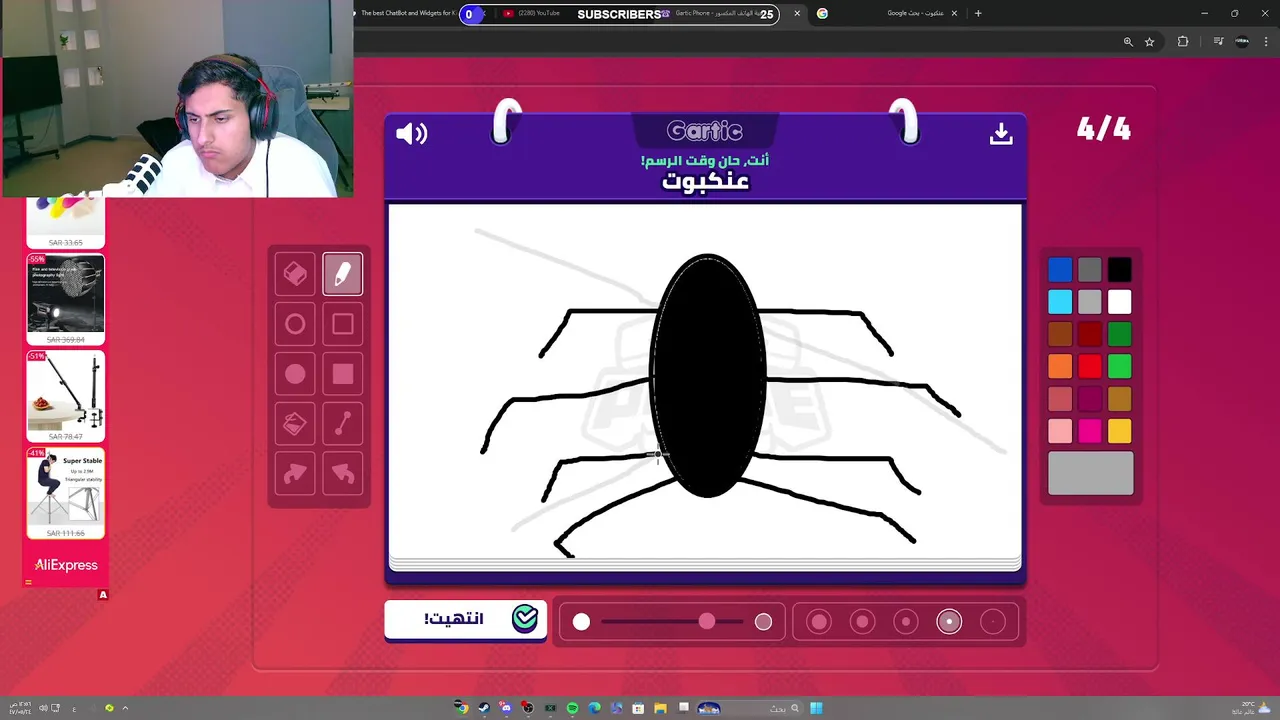Select the straight line tool
The width and height of the screenshot is (1280, 720).
[x=343, y=424]
